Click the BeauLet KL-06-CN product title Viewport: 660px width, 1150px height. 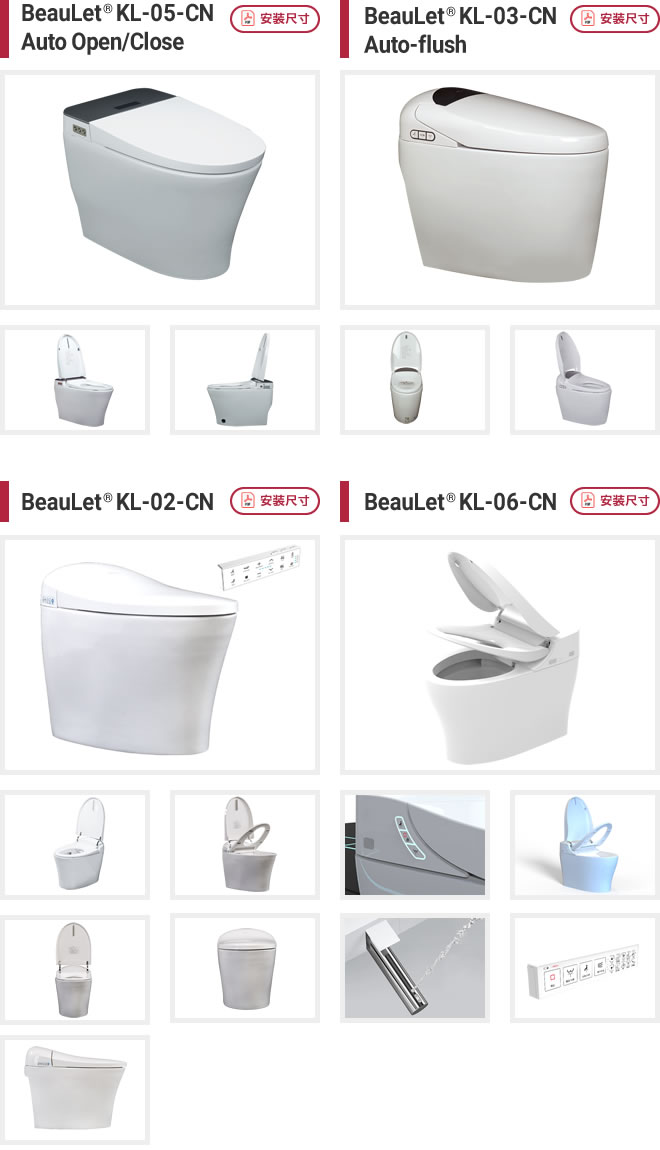pyautogui.click(x=461, y=502)
